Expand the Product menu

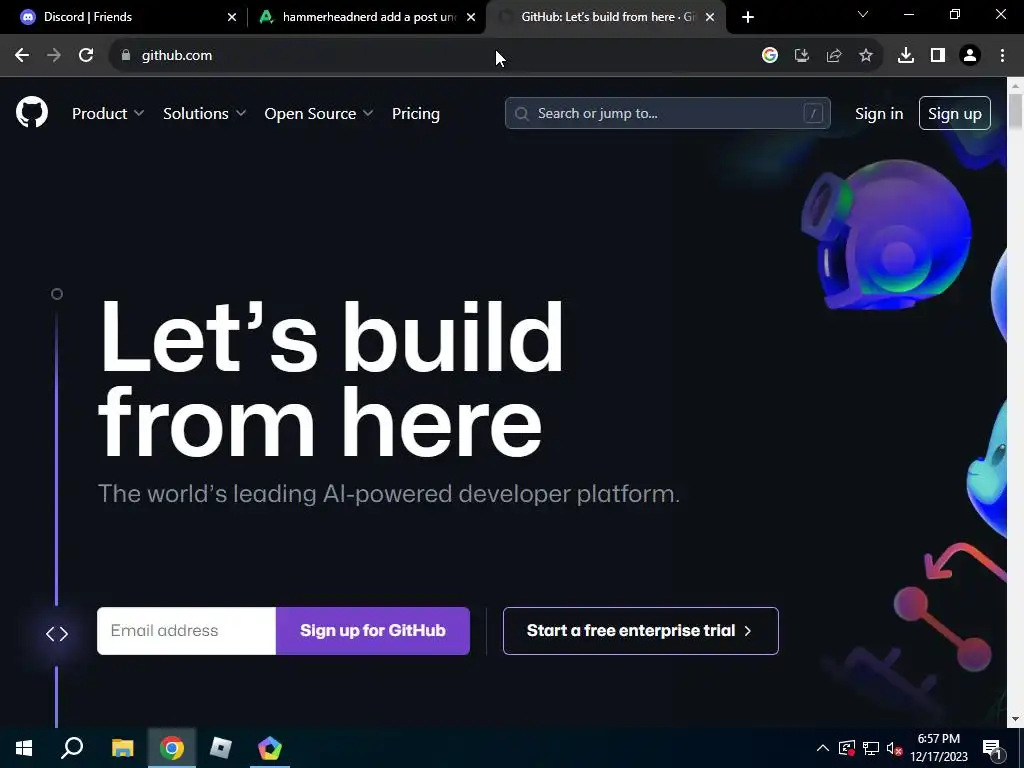(x=108, y=114)
